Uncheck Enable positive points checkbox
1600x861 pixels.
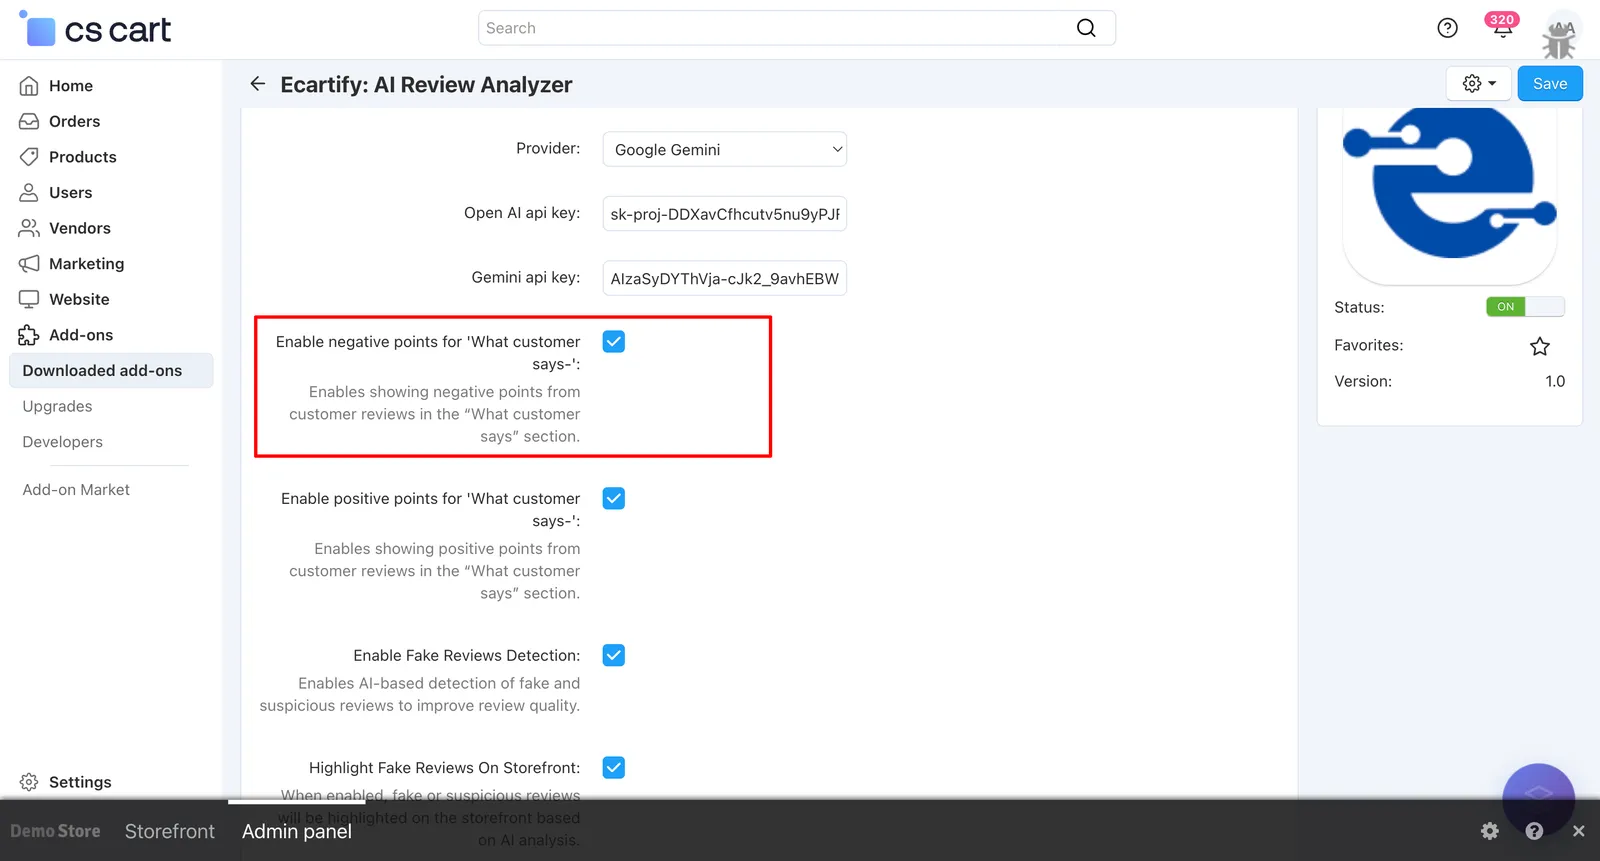(614, 498)
